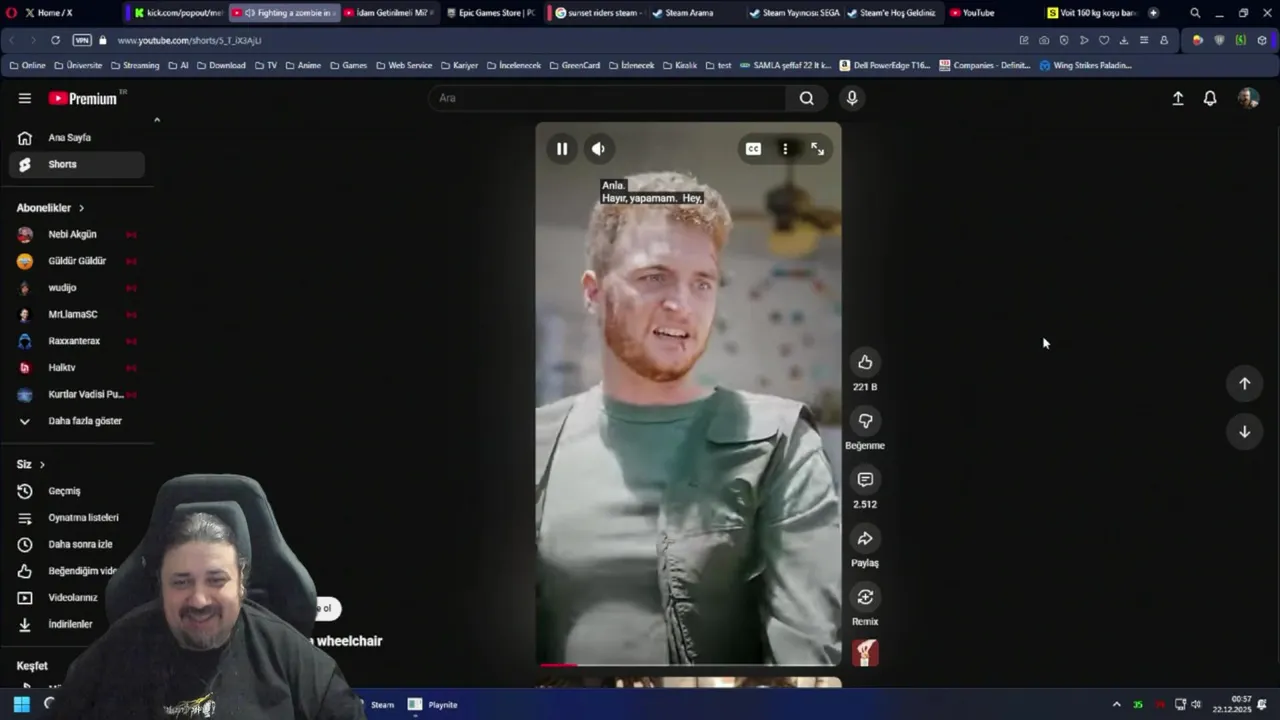The image size is (1280, 720).
Task: Open Kurtlar Vadisi Pu... channel subscription
Action: [76, 394]
